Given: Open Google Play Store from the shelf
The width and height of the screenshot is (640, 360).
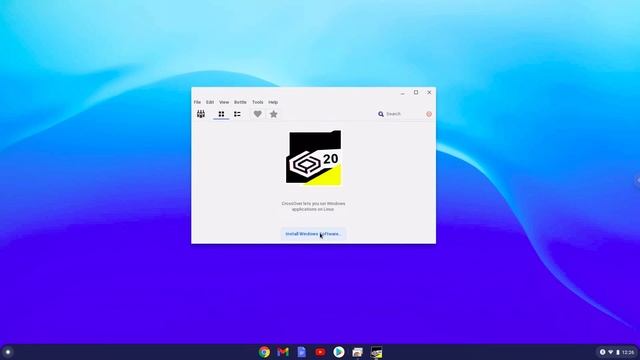Looking at the screenshot, I should click(x=339, y=352).
